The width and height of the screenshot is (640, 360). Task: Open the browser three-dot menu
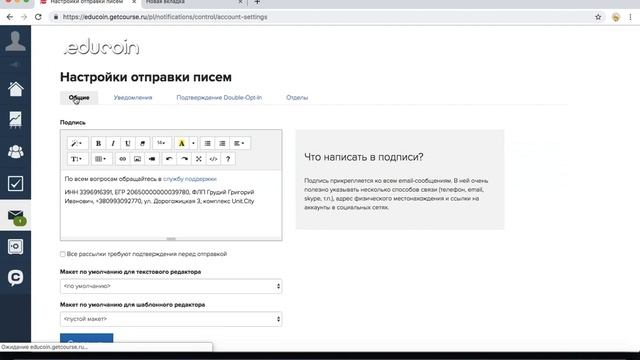(x=630, y=17)
